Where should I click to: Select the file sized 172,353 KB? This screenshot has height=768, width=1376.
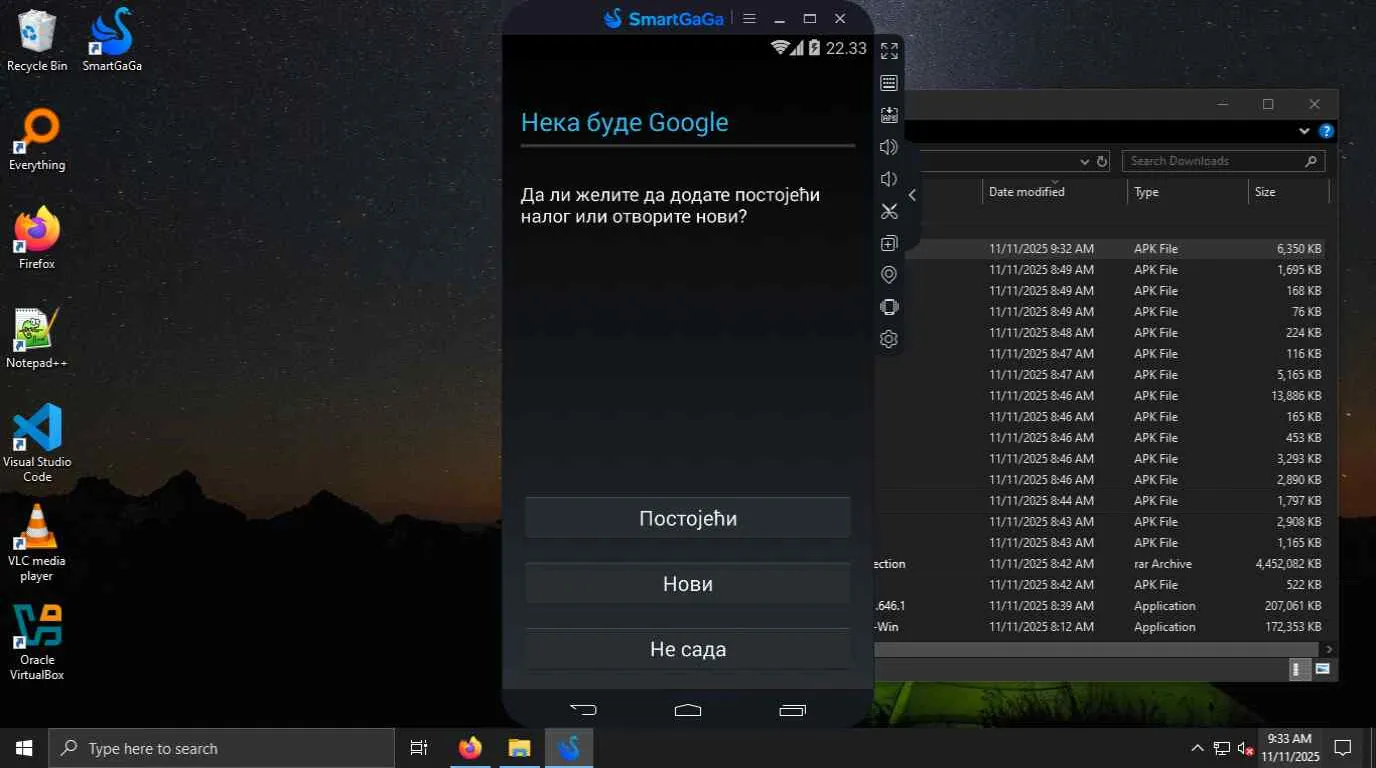[x=1100, y=627]
